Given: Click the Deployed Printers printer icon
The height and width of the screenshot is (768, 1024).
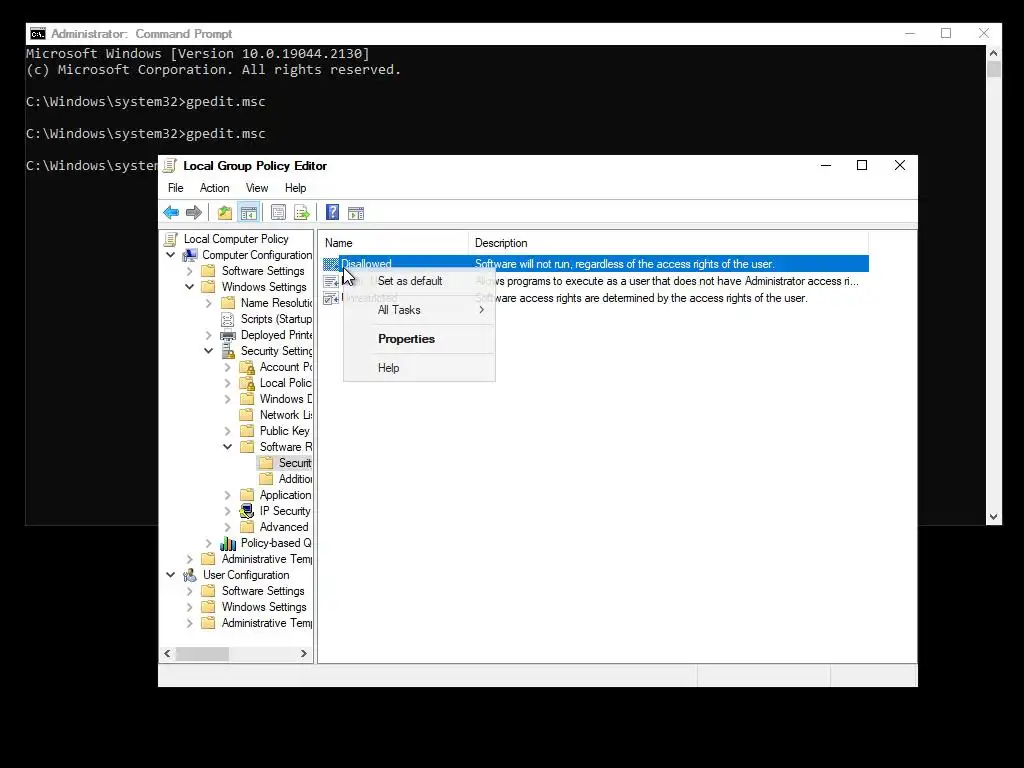Looking at the screenshot, I should [227, 335].
